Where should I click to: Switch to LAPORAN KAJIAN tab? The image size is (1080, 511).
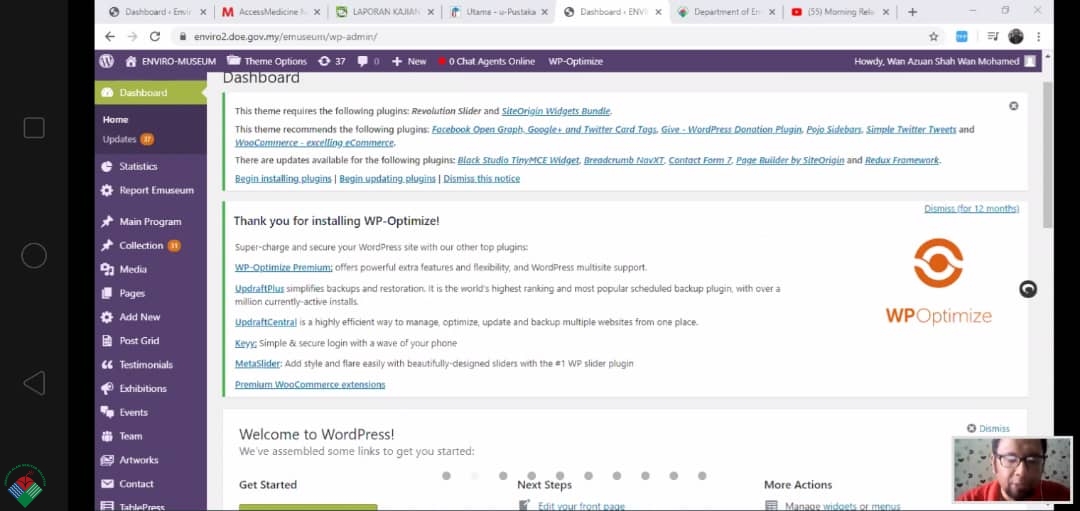[x=384, y=12]
